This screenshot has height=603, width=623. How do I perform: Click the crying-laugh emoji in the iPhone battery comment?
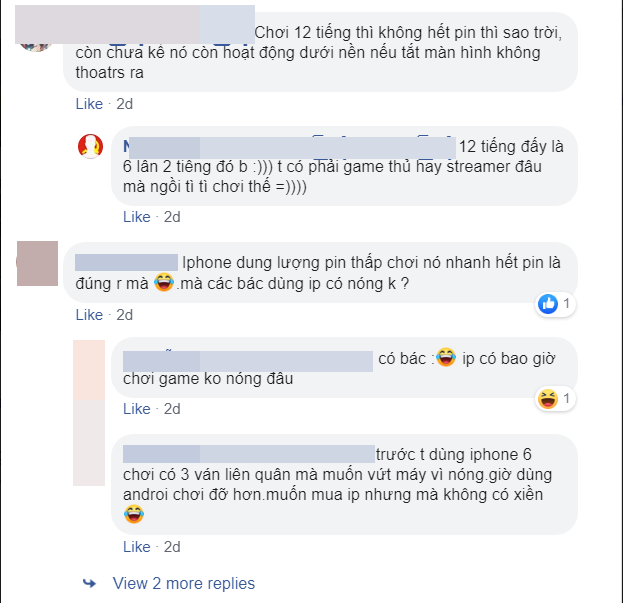(x=164, y=282)
